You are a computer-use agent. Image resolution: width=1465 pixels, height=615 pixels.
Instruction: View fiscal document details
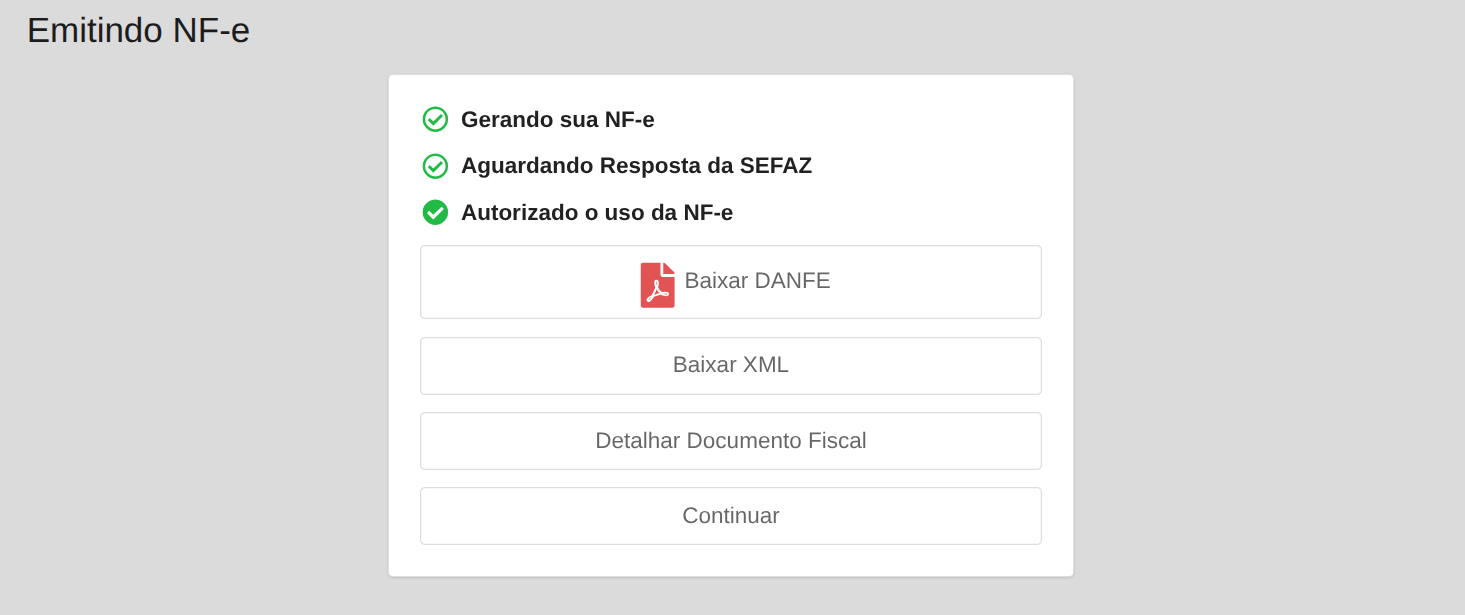click(730, 441)
